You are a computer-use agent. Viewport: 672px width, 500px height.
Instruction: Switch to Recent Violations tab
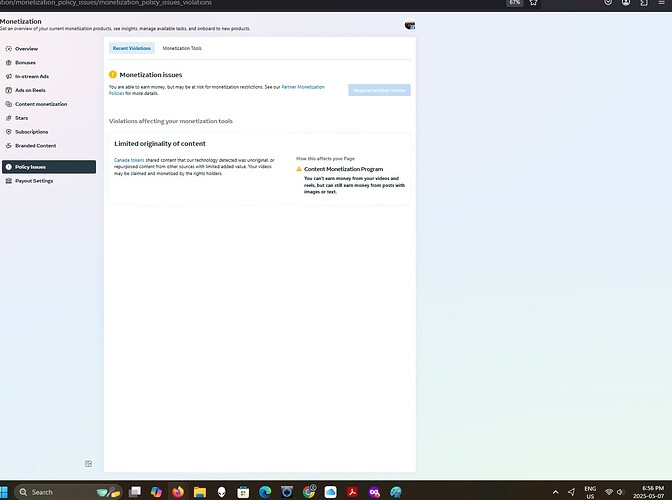click(132, 48)
